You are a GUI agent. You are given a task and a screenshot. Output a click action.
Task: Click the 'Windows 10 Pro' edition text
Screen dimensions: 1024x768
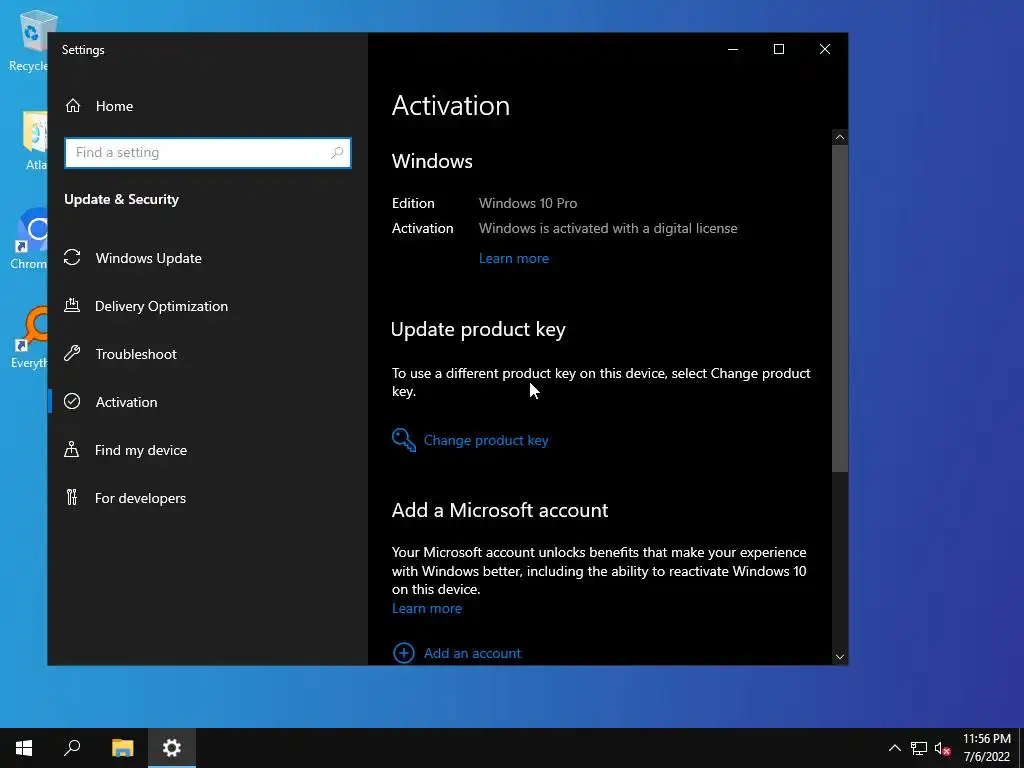coord(528,203)
